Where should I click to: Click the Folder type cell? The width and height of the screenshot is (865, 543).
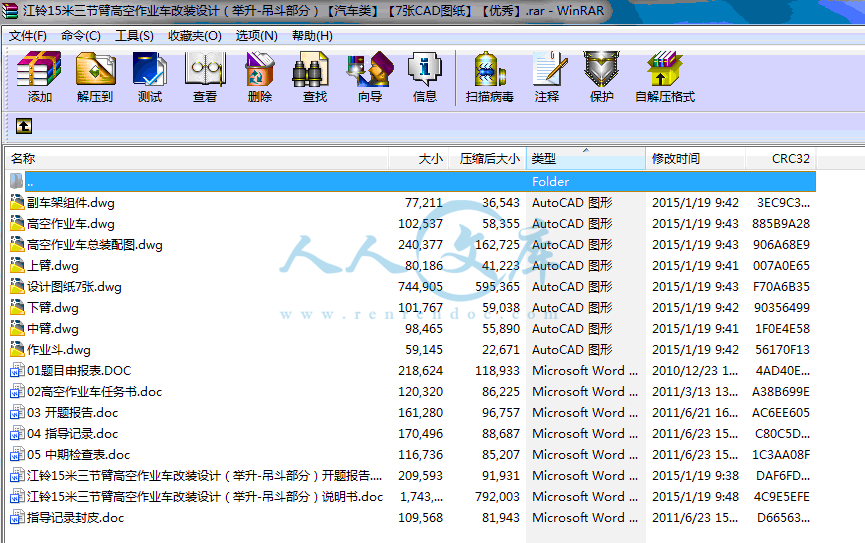(551, 182)
